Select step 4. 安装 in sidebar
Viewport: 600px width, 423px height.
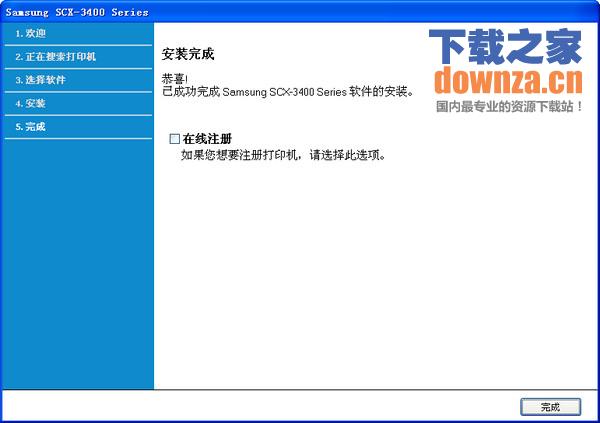click(78, 104)
